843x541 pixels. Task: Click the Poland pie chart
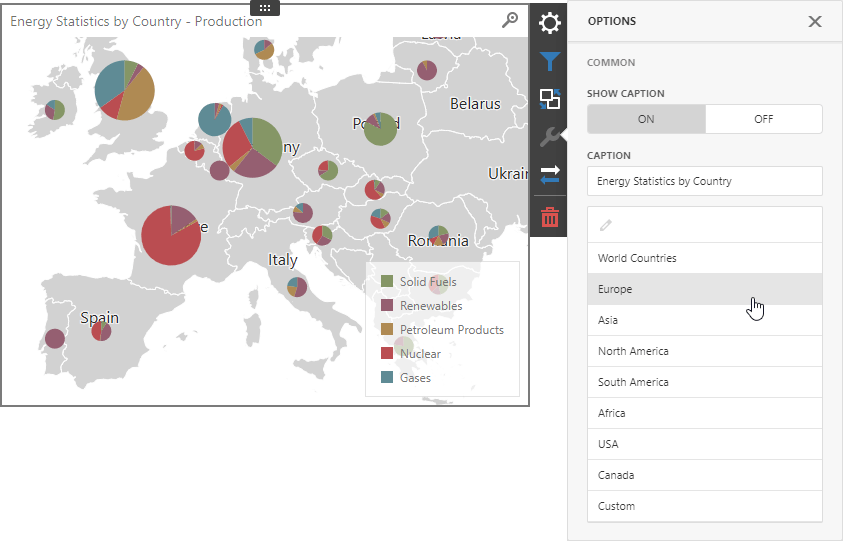pyautogui.click(x=380, y=129)
